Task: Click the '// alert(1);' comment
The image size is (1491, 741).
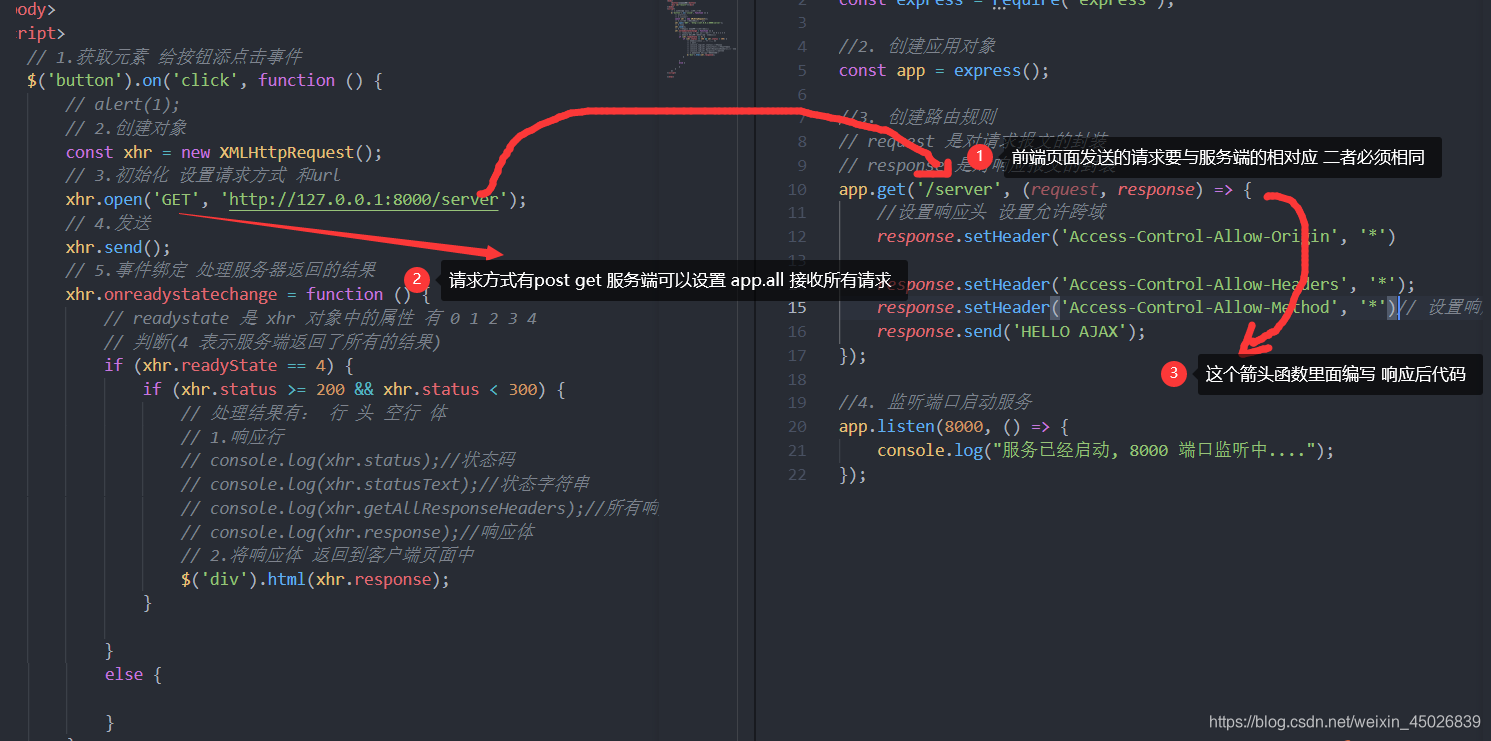Action: [x=122, y=105]
